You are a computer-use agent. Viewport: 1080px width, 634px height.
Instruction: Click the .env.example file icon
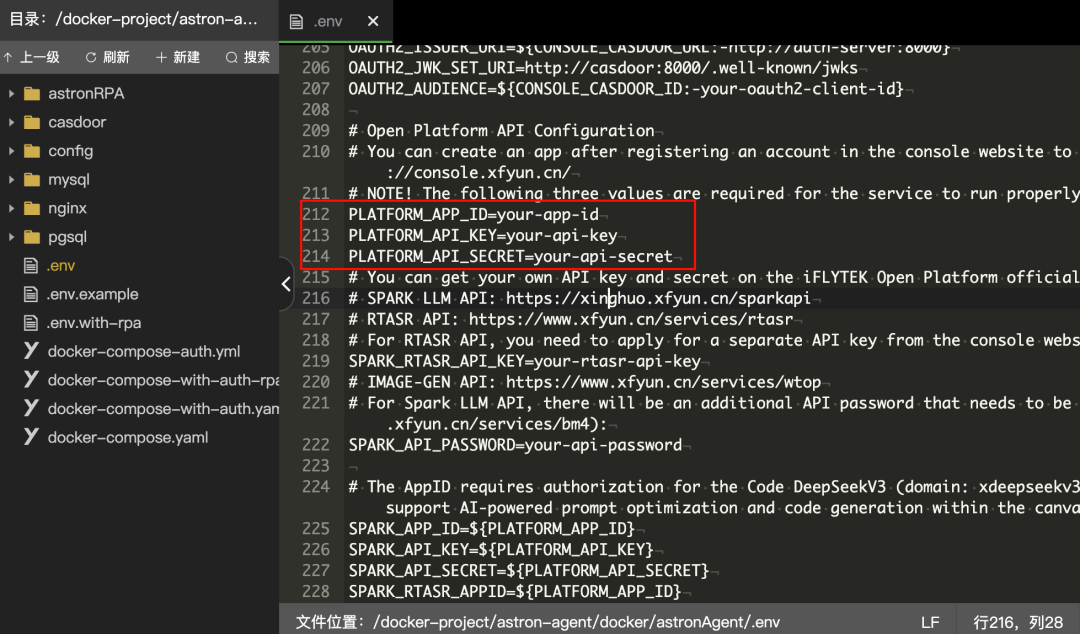[30, 294]
